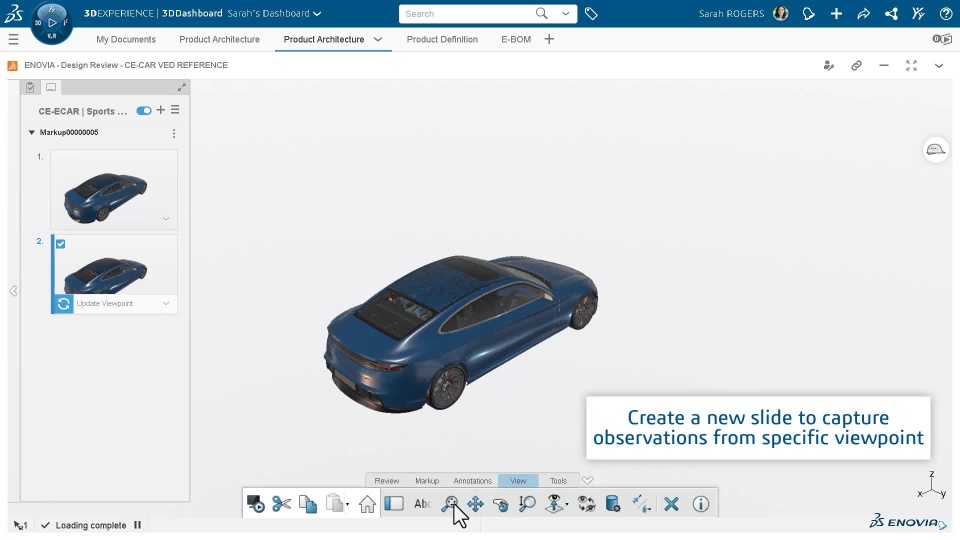Click the search magnifier icon
The height and width of the screenshot is (540, 960).
coord(541,13)
